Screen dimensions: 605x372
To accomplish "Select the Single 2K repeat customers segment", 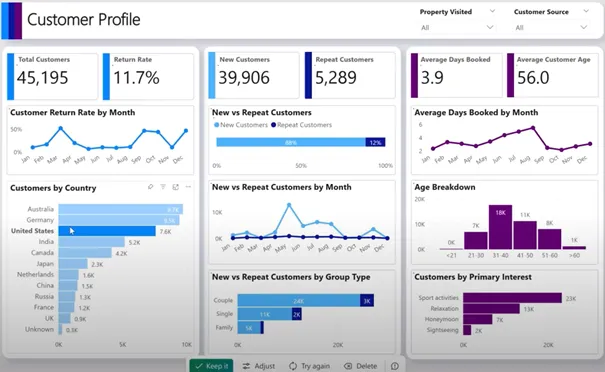I will (297, 314).
